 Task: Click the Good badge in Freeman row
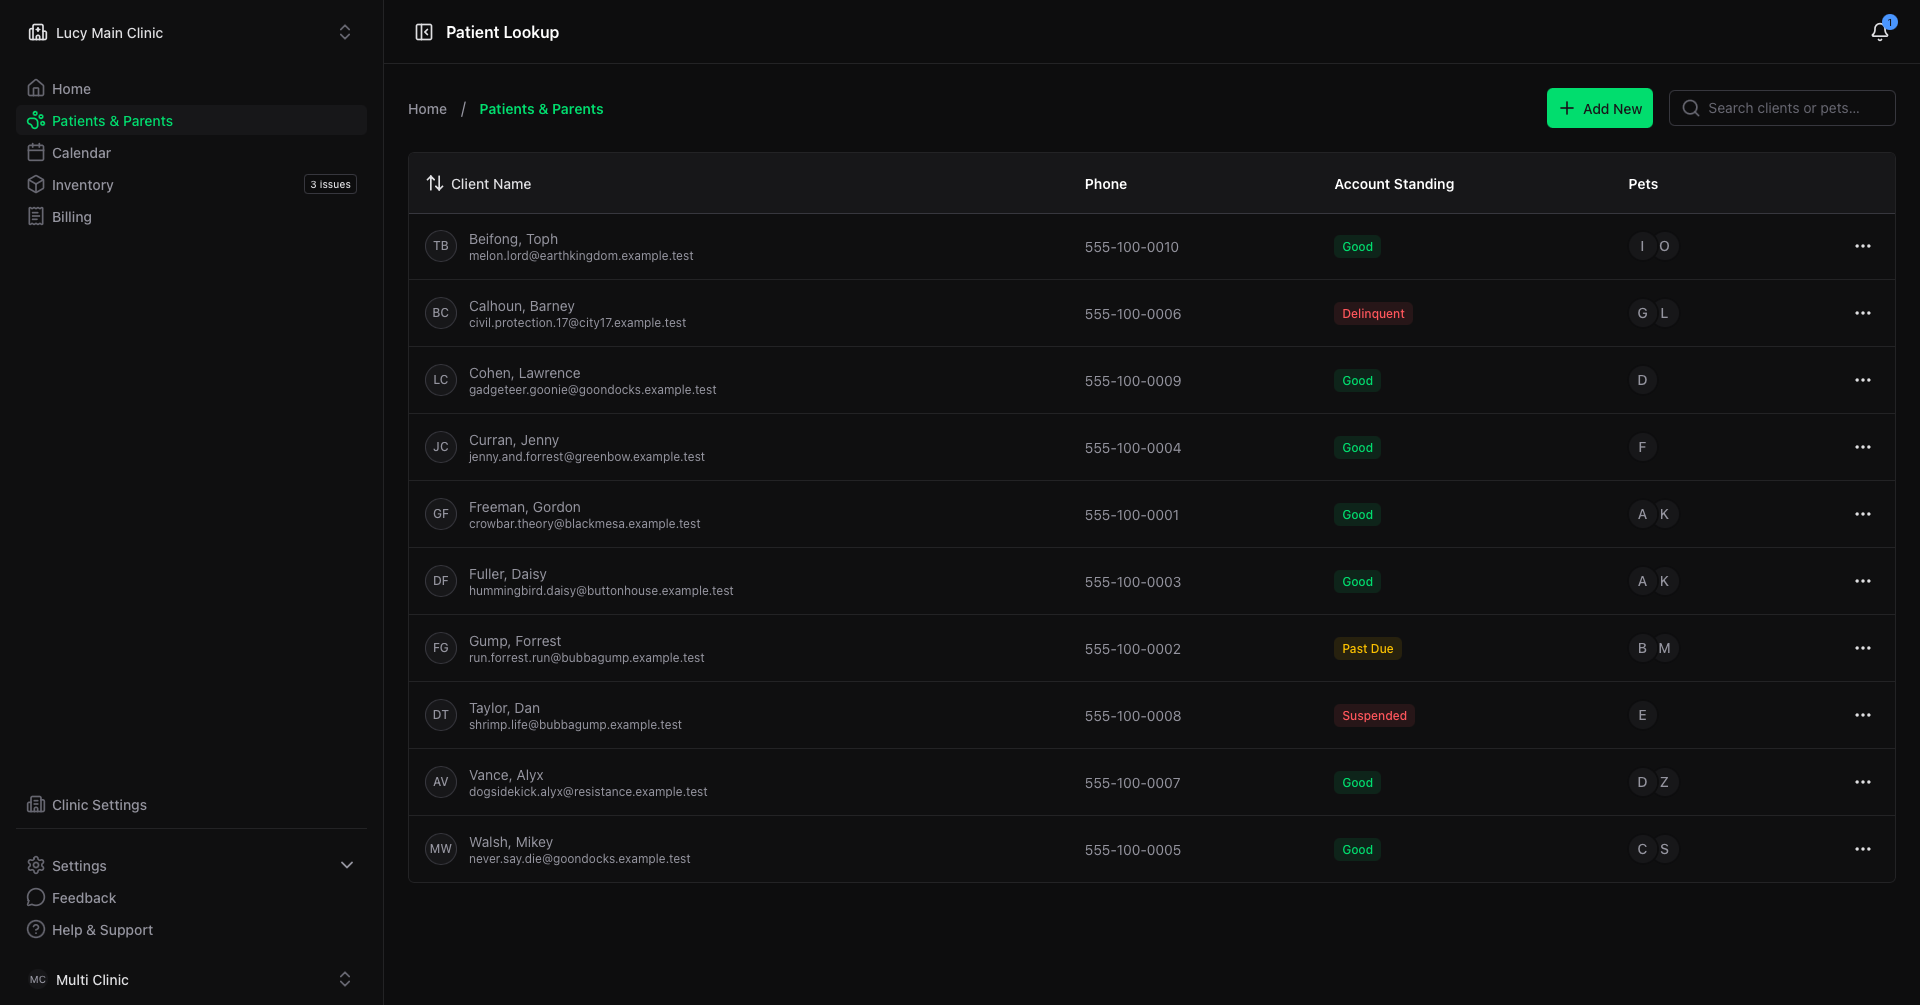coord(1357,514)
